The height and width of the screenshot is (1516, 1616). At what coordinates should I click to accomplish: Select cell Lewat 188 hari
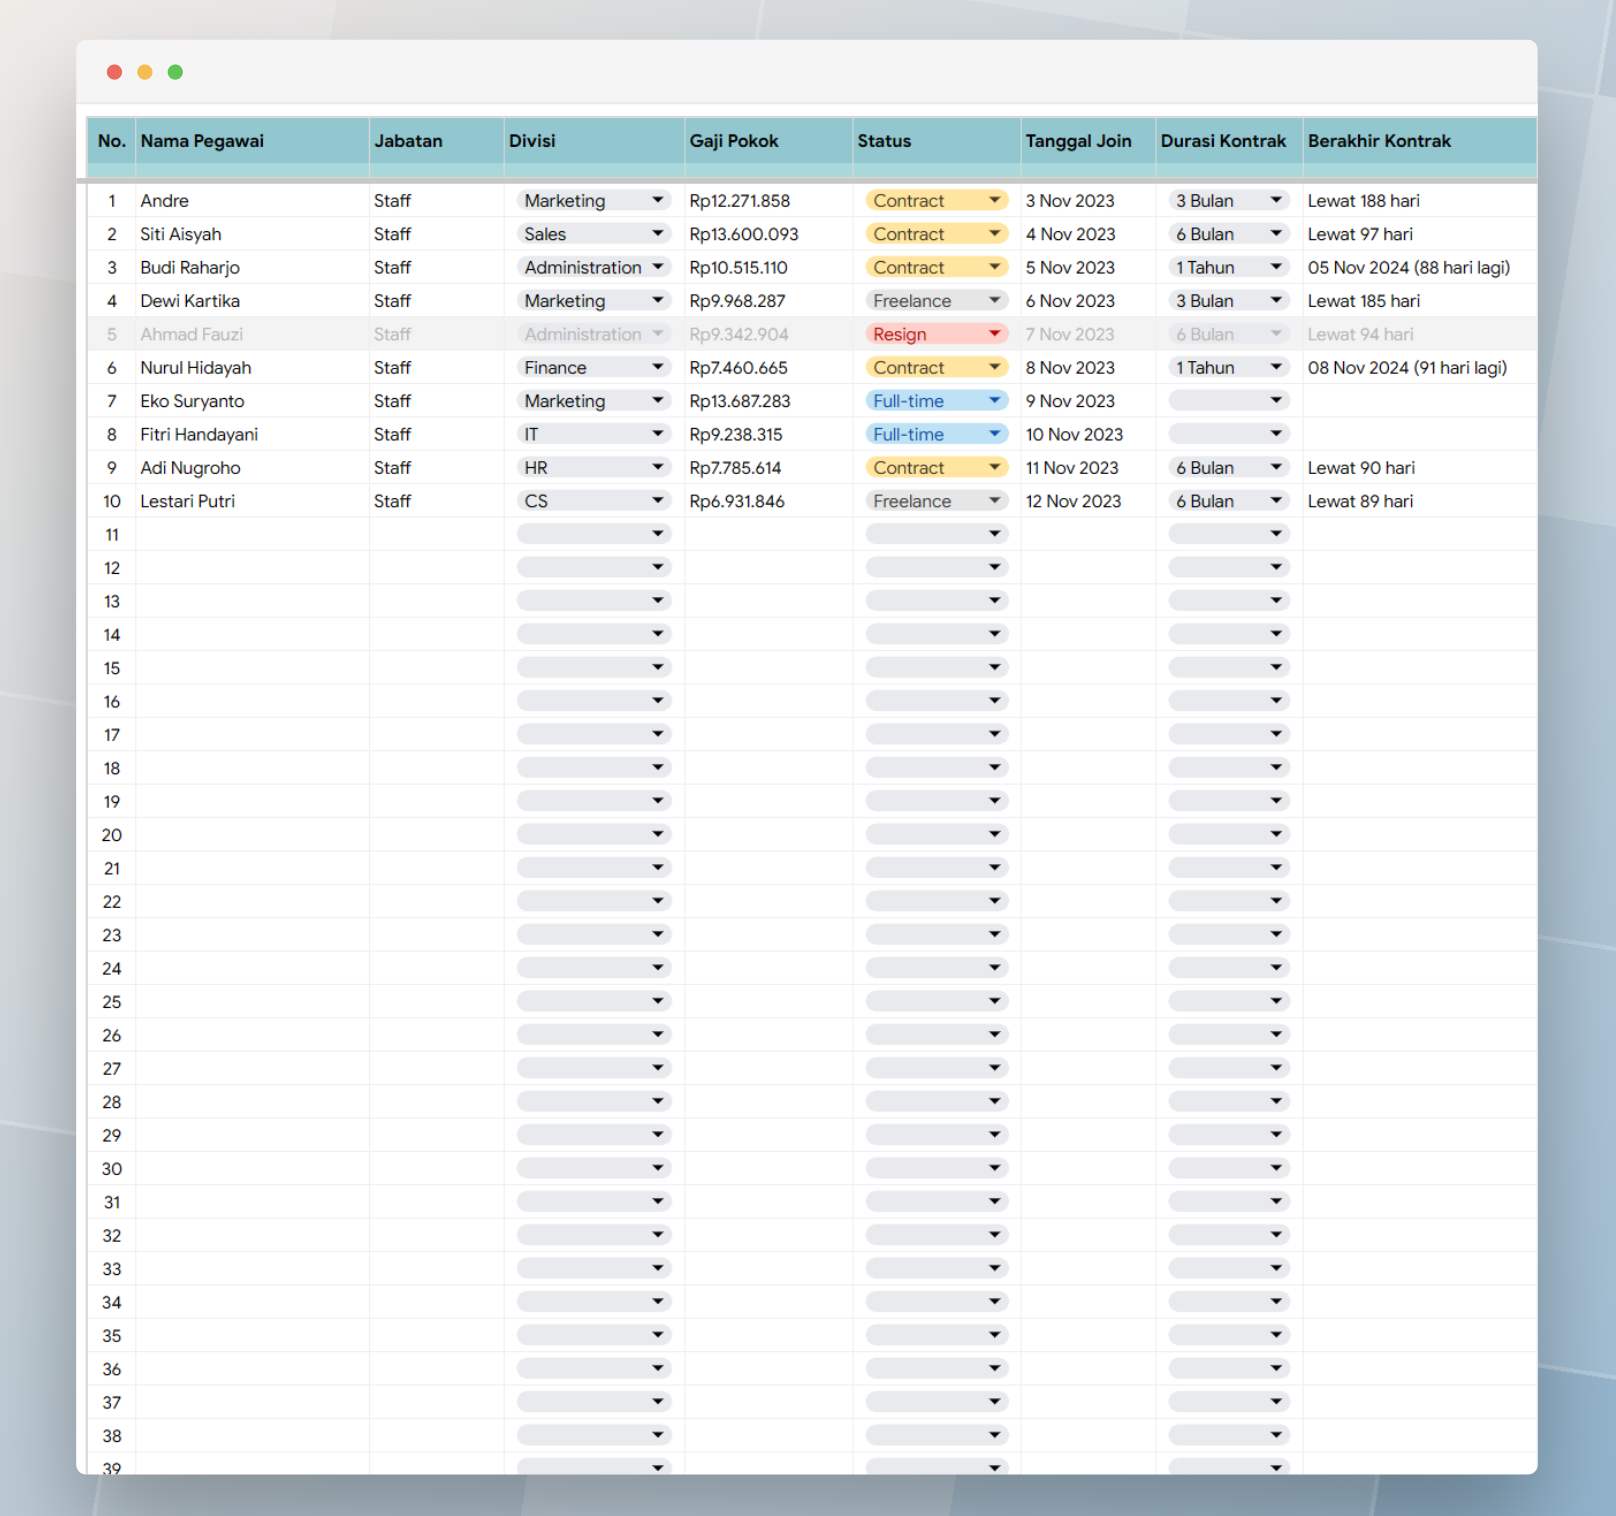pyautogui.click(x=1419, y=201)
